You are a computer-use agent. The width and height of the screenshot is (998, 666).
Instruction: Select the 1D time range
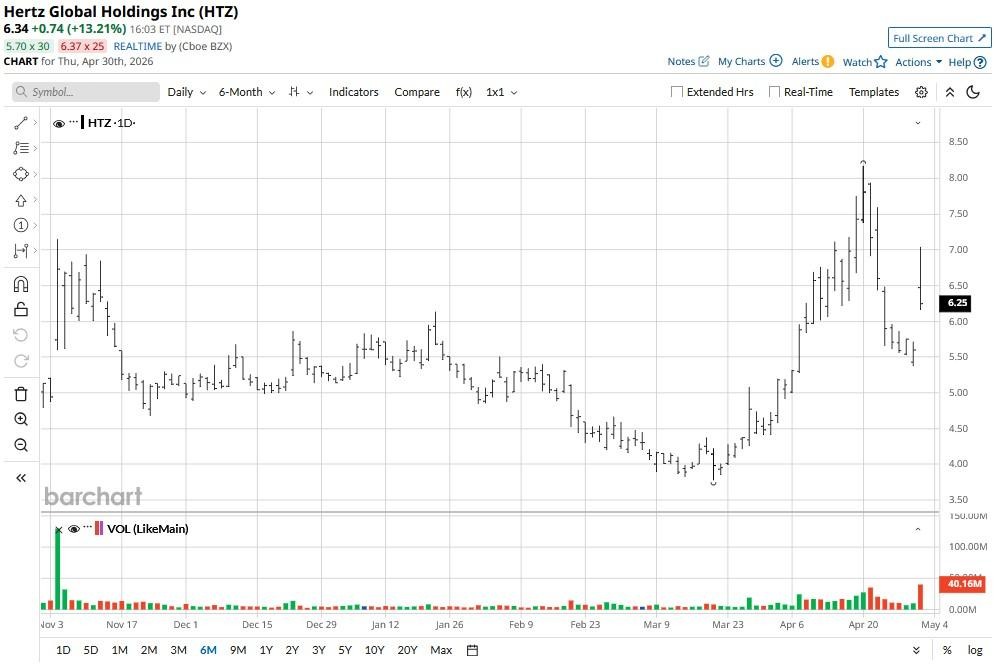point(63,651)
